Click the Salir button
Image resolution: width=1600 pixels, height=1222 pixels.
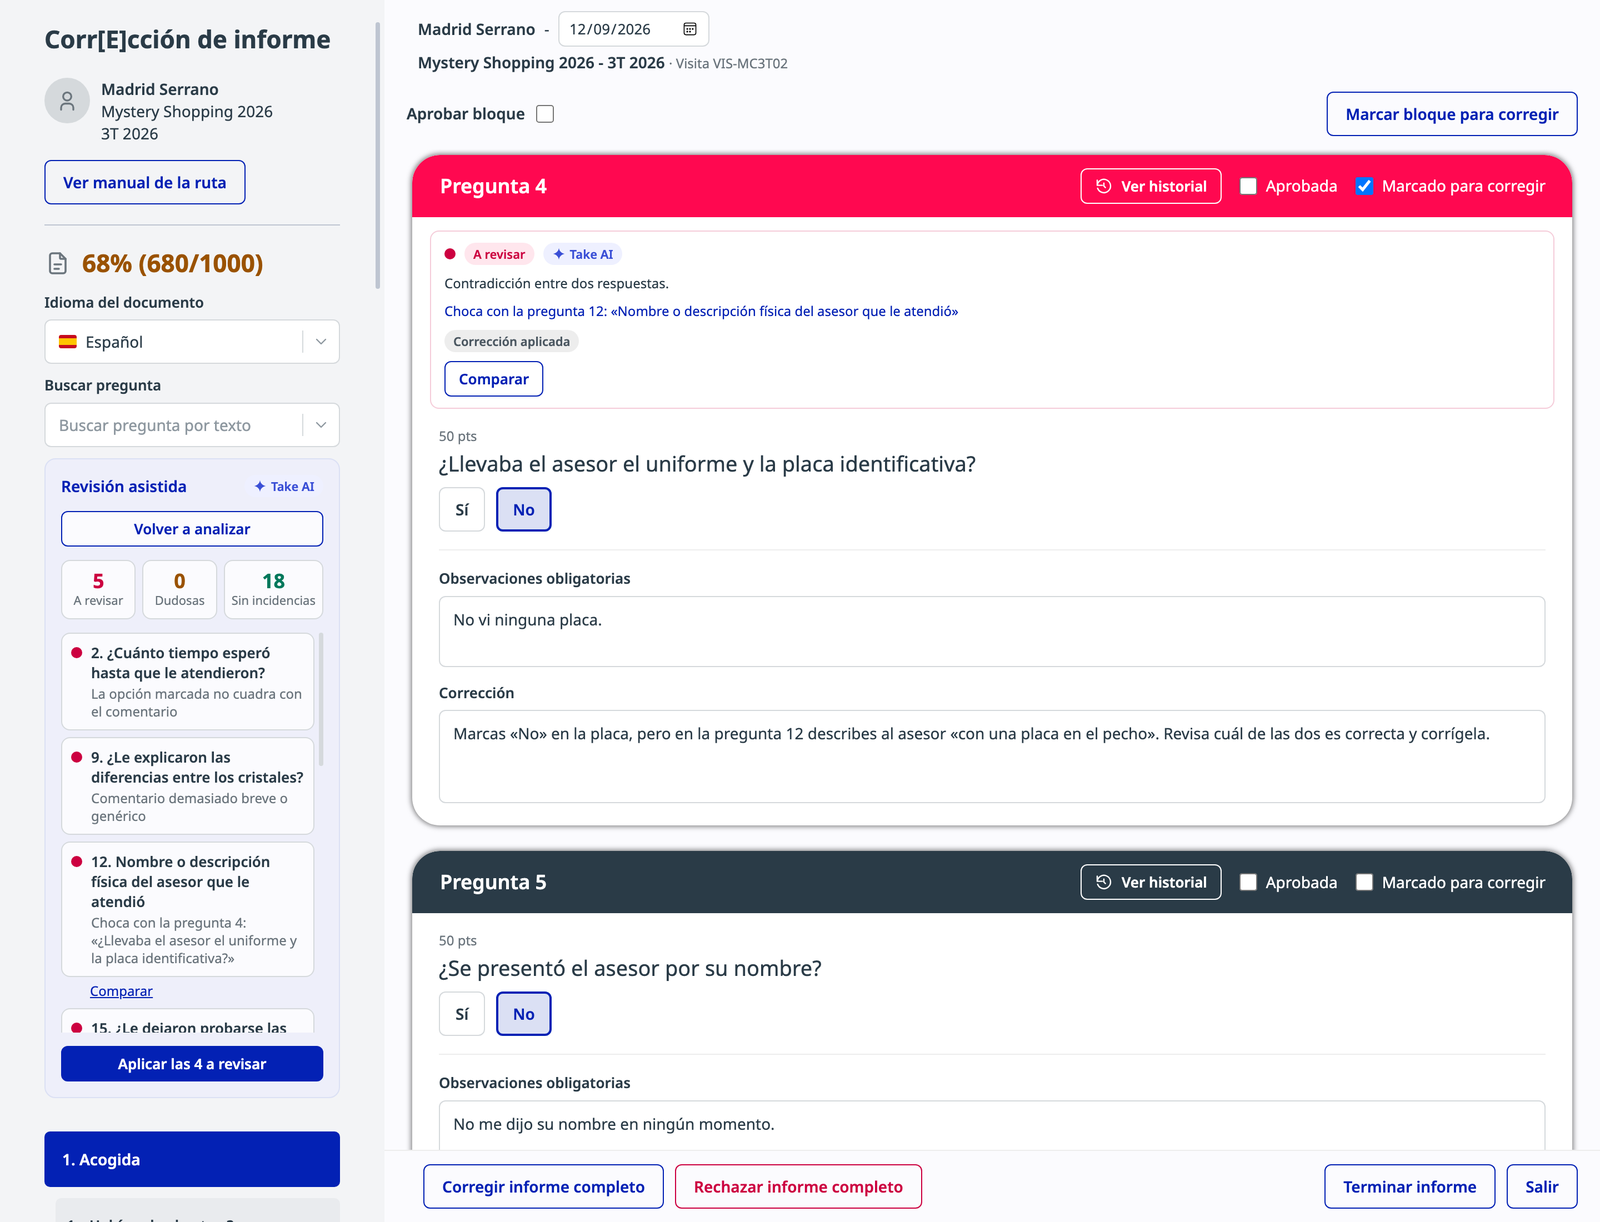1542,1187
